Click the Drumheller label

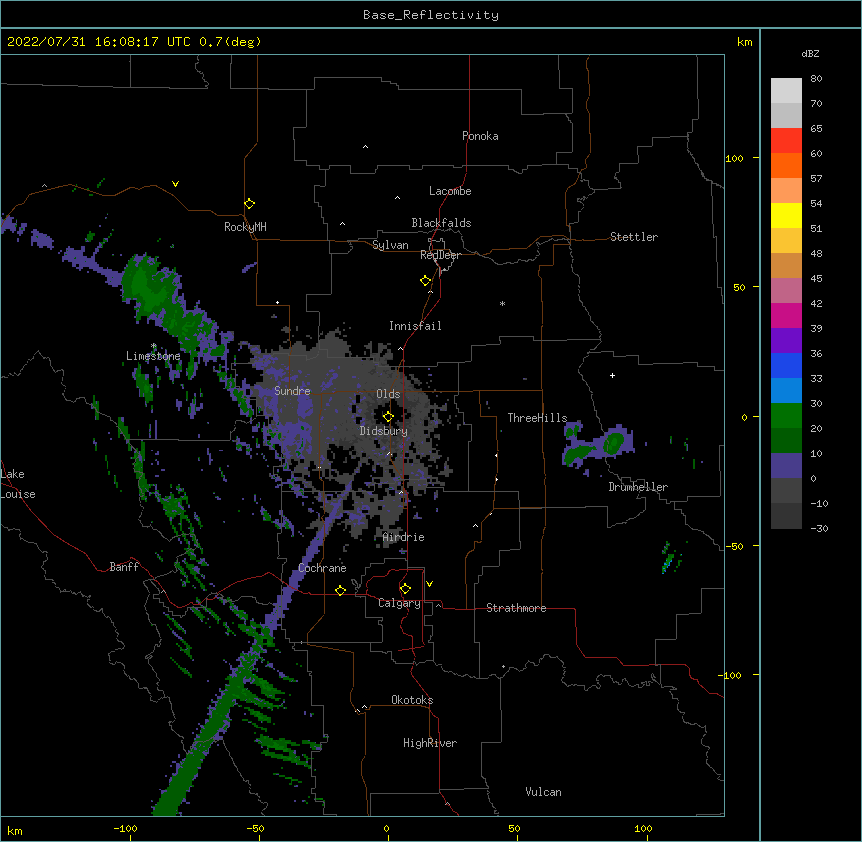pyautogui.click(x=638, y=487)
